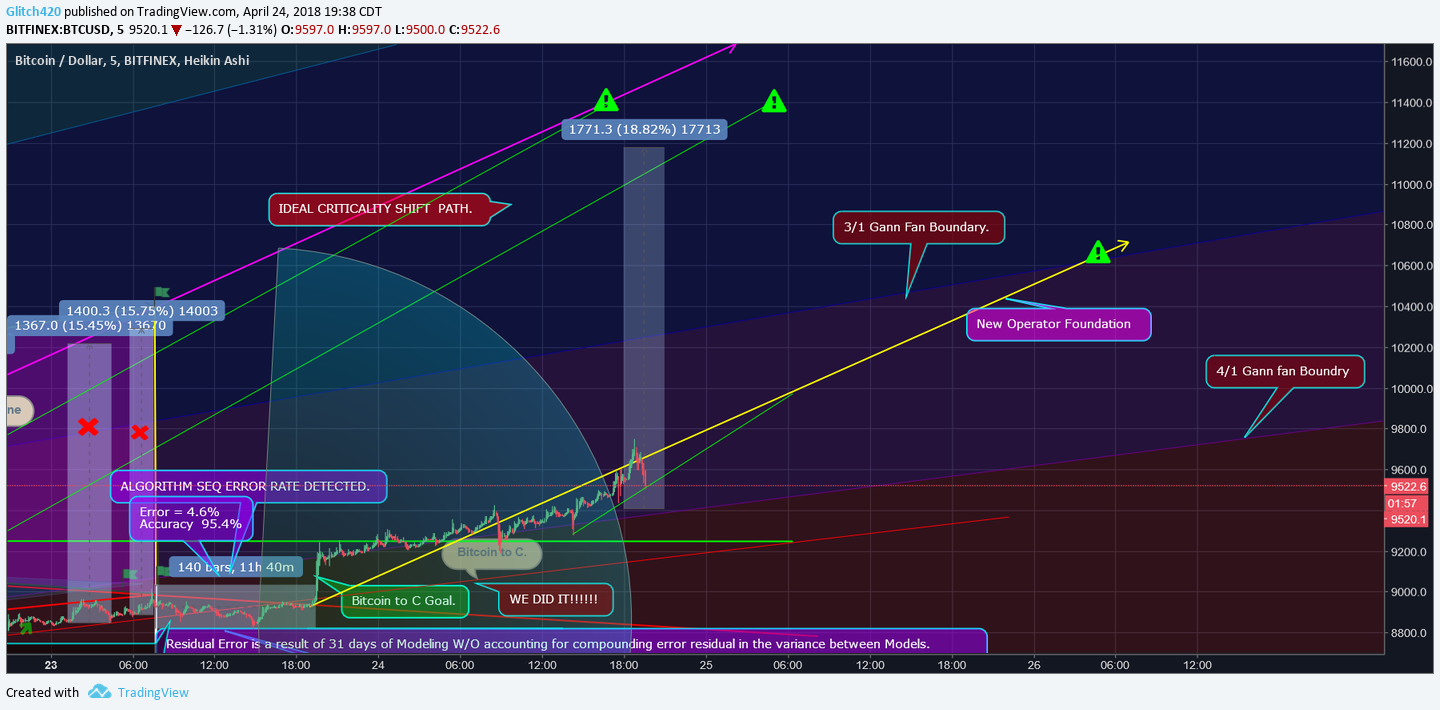Click the larger red X marker
The height and width of the screenshot is (710, 1440).
click(89, 427)
